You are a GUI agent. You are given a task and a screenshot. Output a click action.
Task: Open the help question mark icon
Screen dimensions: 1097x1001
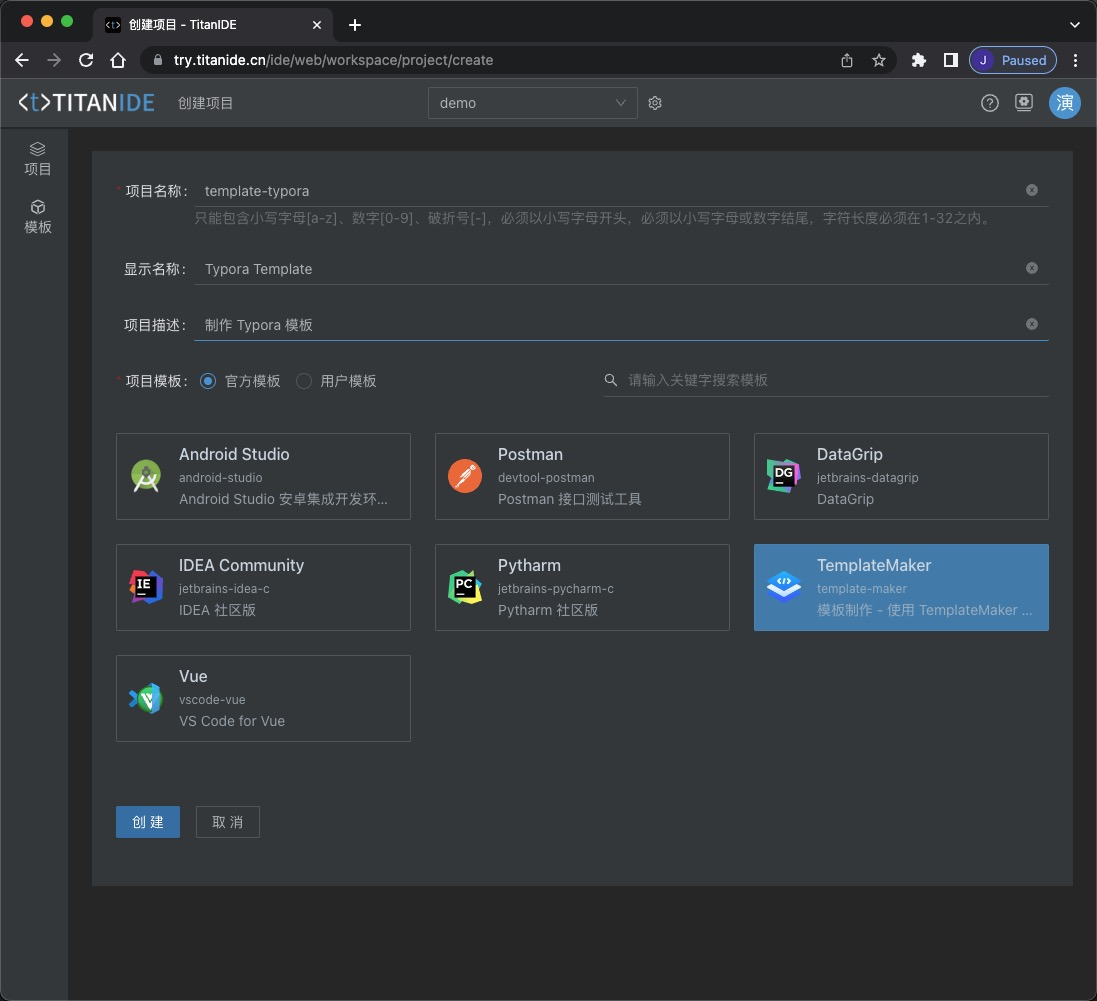(x=989, y=103)
